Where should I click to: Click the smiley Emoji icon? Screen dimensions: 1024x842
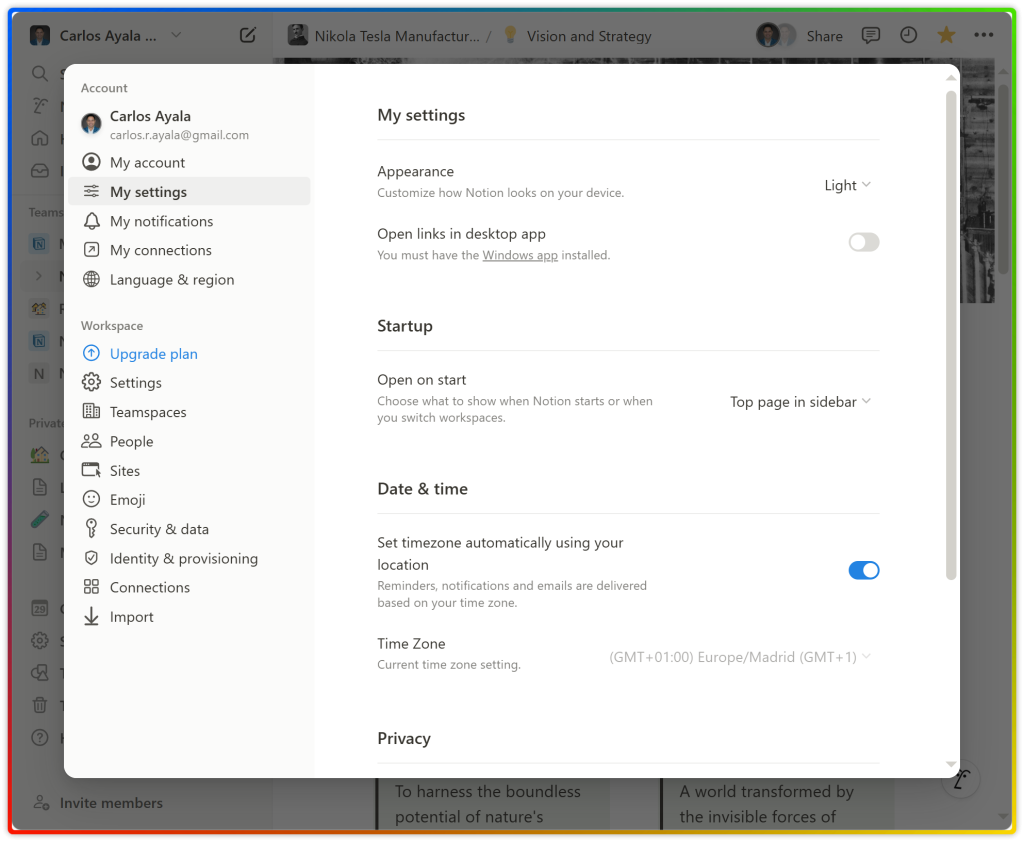[91, 500]
